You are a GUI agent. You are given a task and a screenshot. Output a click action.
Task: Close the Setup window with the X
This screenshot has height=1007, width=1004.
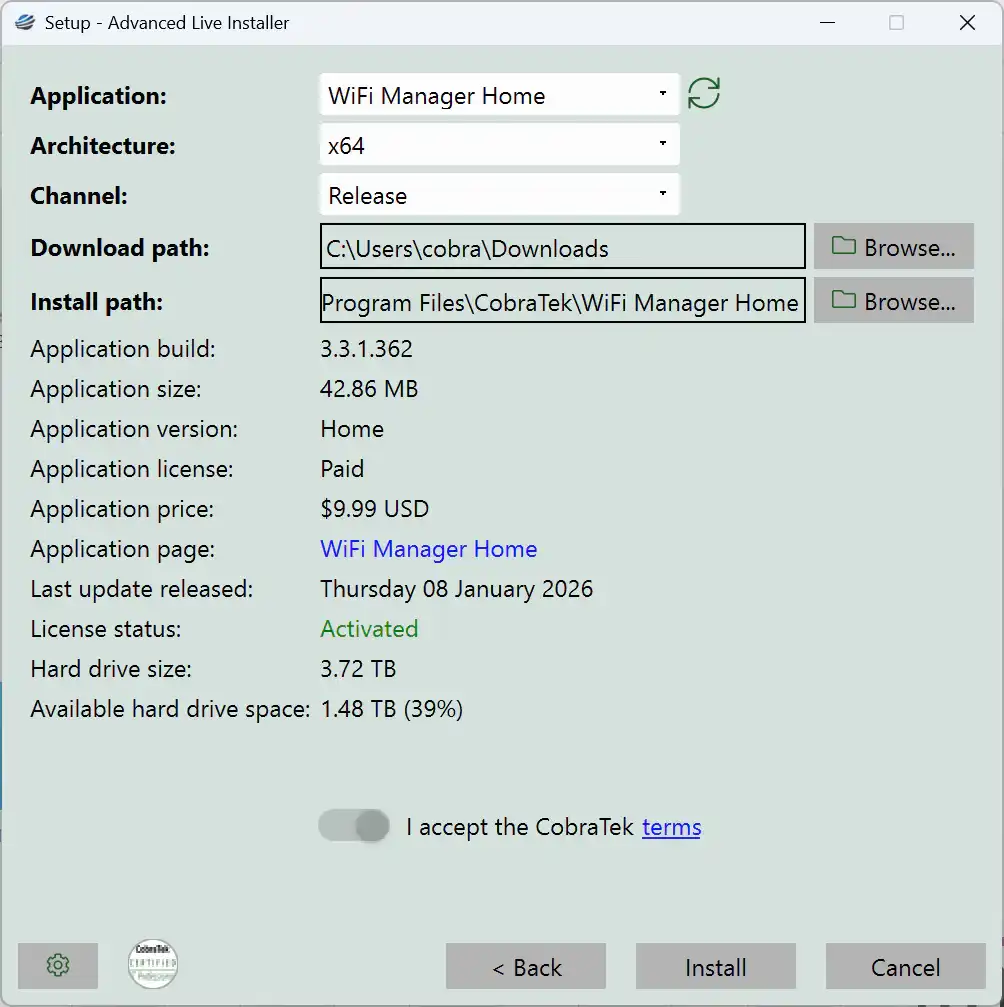pos(967,23)
